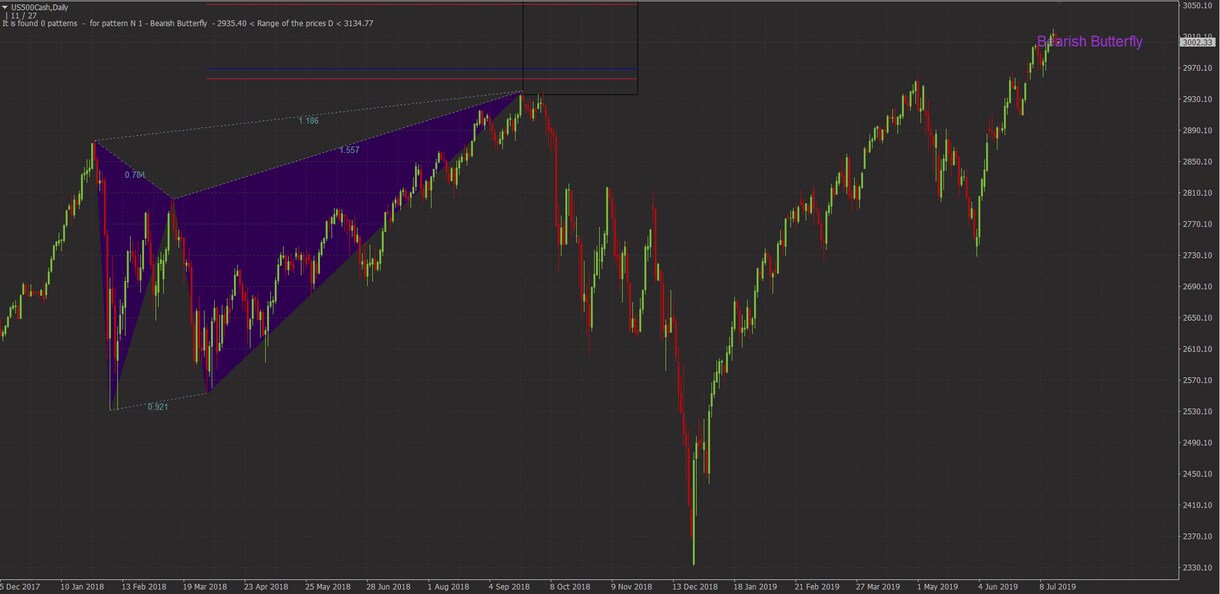The image size is (1220, 594).
Task: Click the 2530.10 price axis label
Action: pyautogui.click(x=1197, y=412)
